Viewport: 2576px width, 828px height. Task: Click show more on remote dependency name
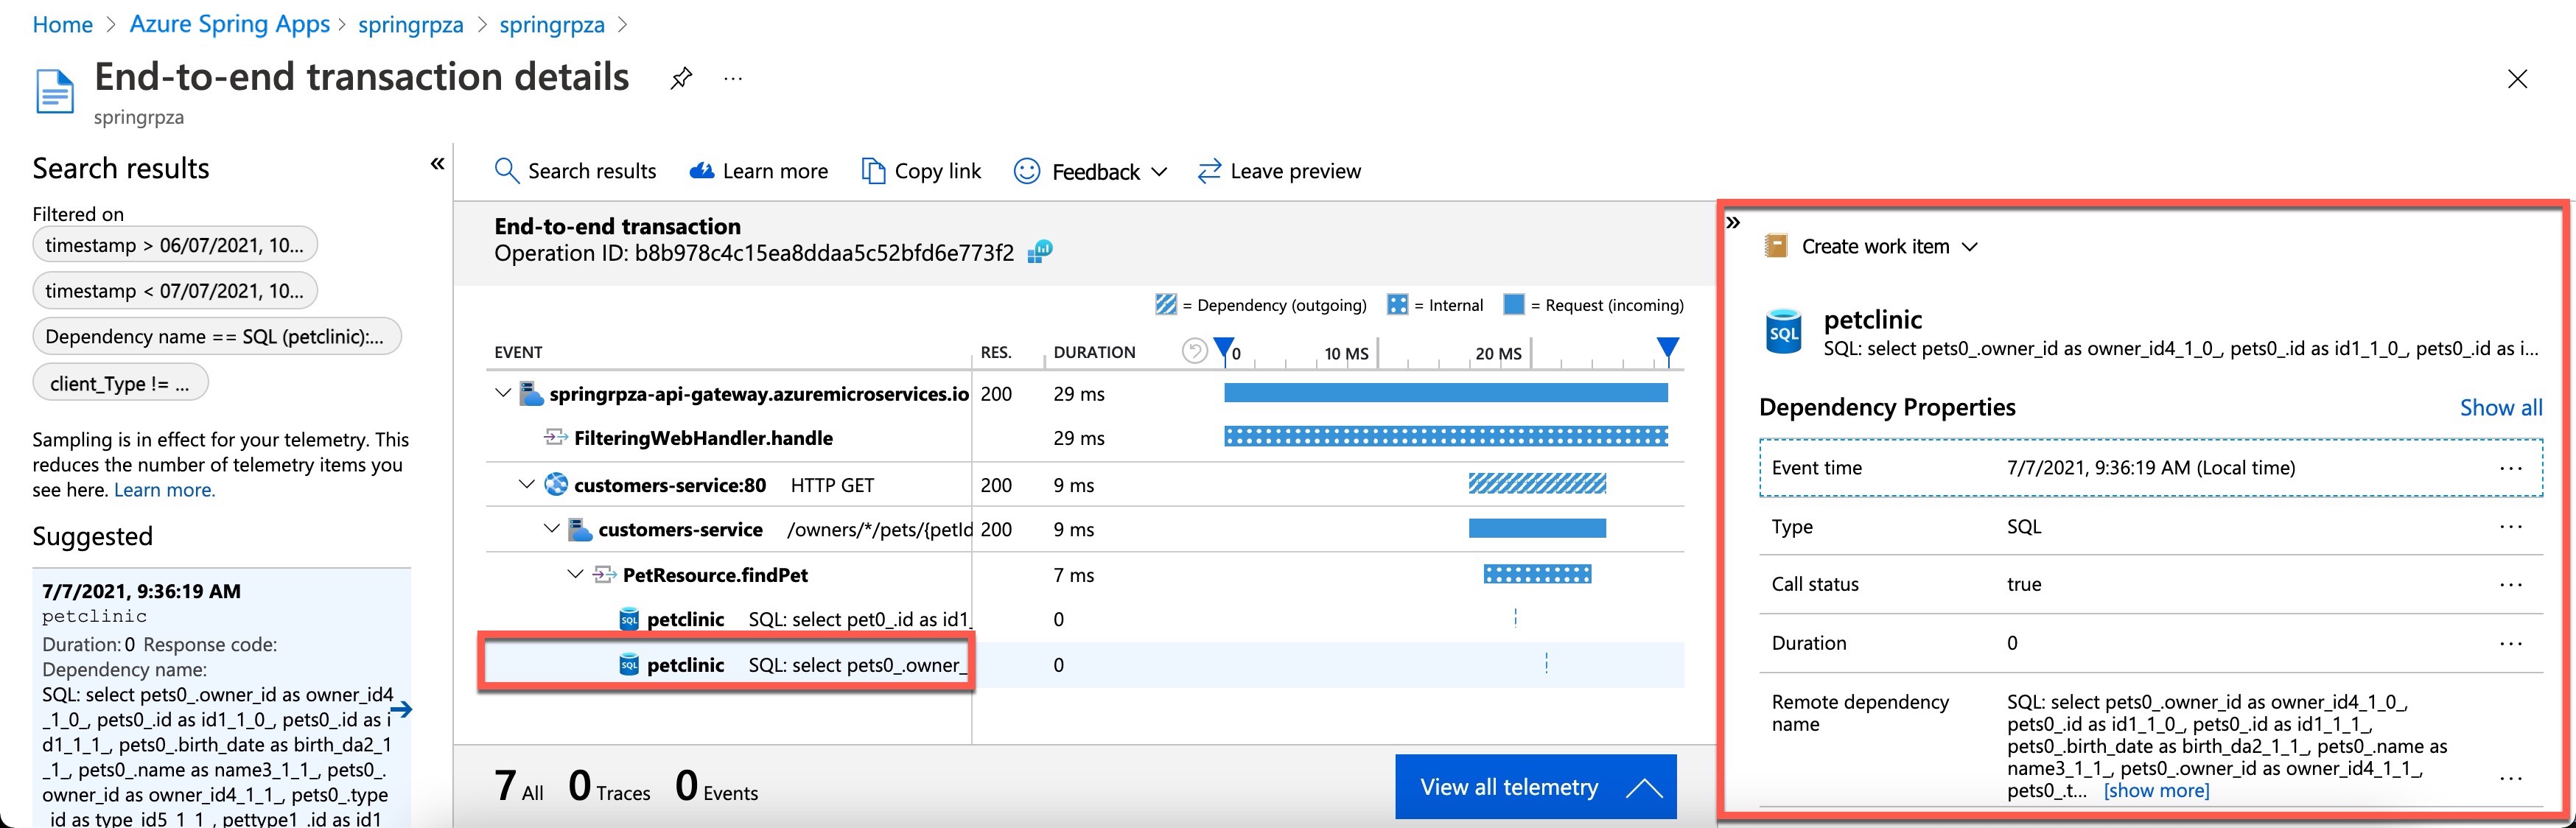(2156, 791)
